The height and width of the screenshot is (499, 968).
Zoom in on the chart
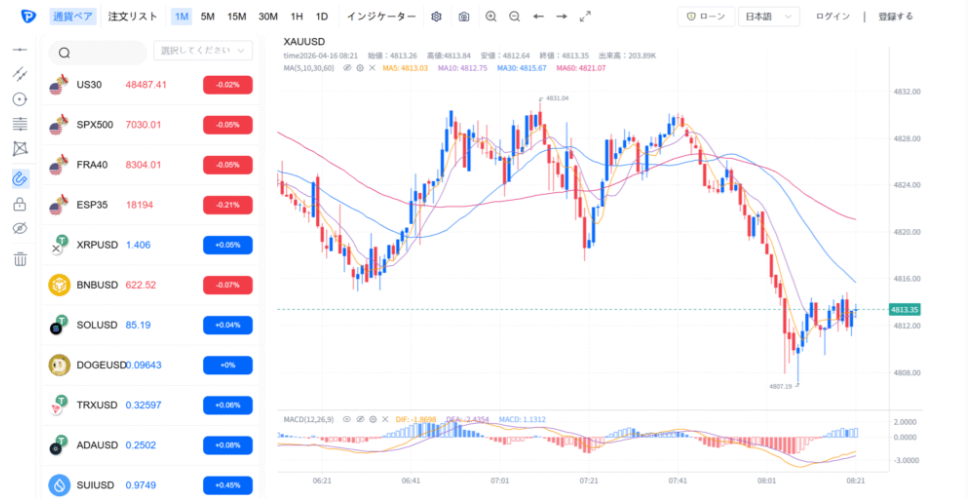(x=490, y=17)
